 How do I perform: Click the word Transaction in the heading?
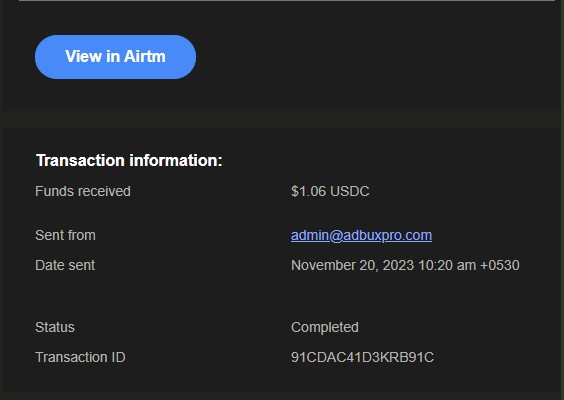click(x=80, y=160)
